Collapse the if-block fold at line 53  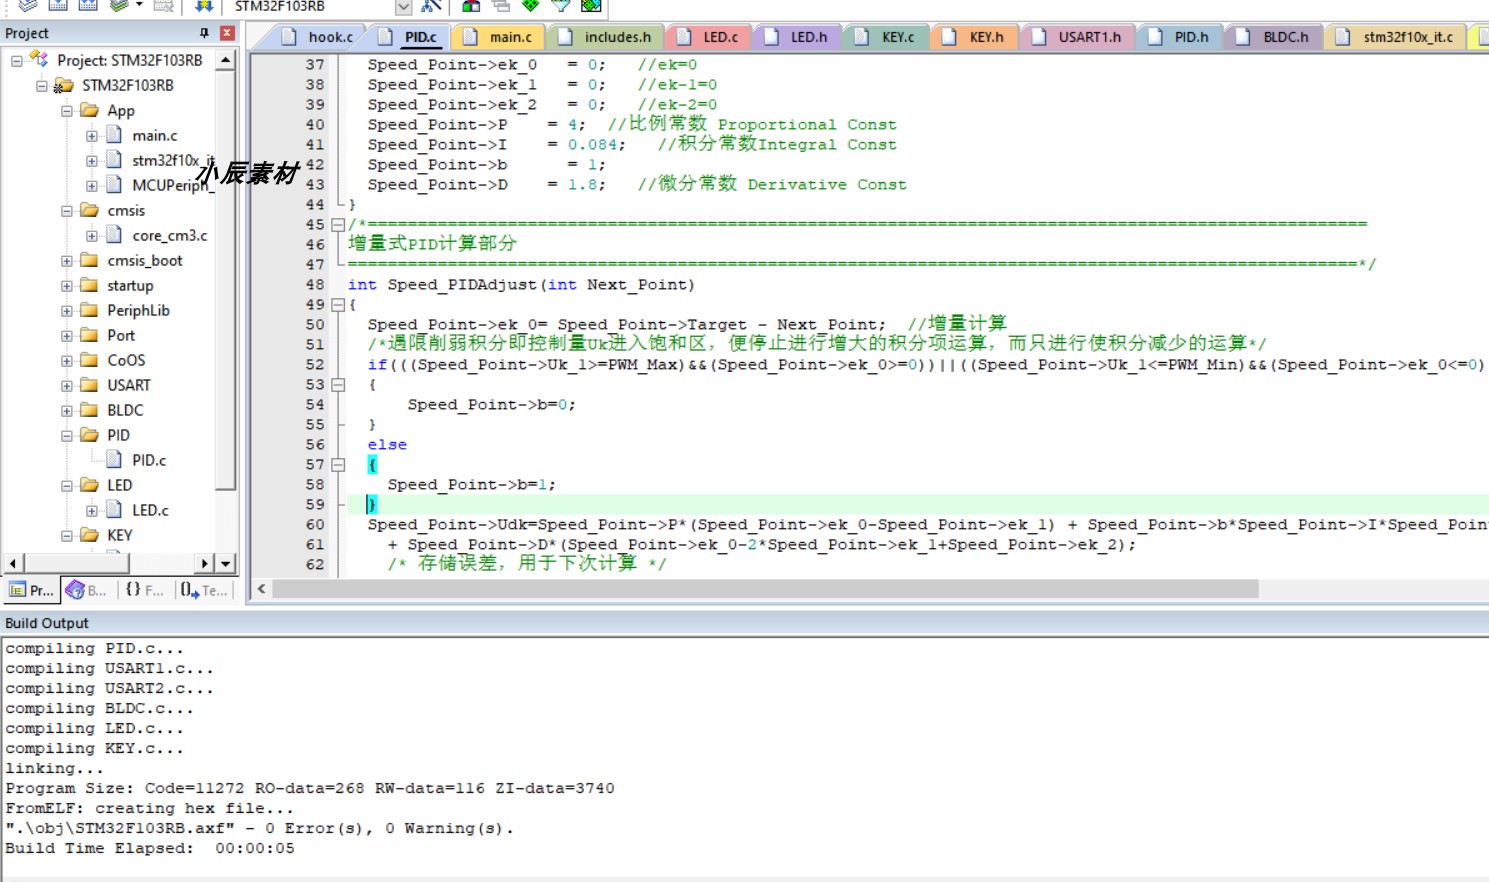[x=338, y=384]
